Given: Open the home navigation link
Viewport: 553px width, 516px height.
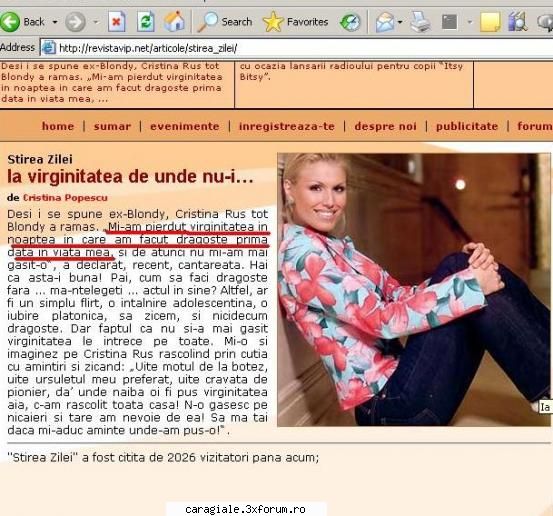Looking at the screenshot, I should (58, 126).
